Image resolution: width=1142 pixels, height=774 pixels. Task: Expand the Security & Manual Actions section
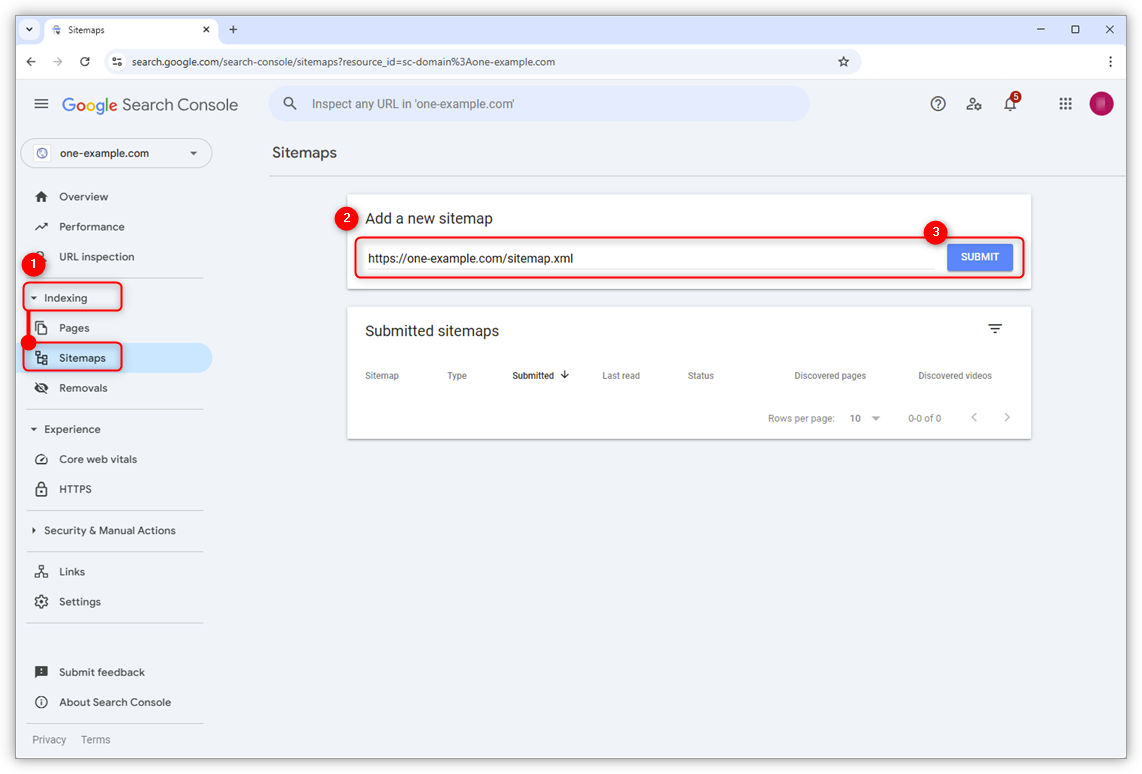tap(109, 530)
